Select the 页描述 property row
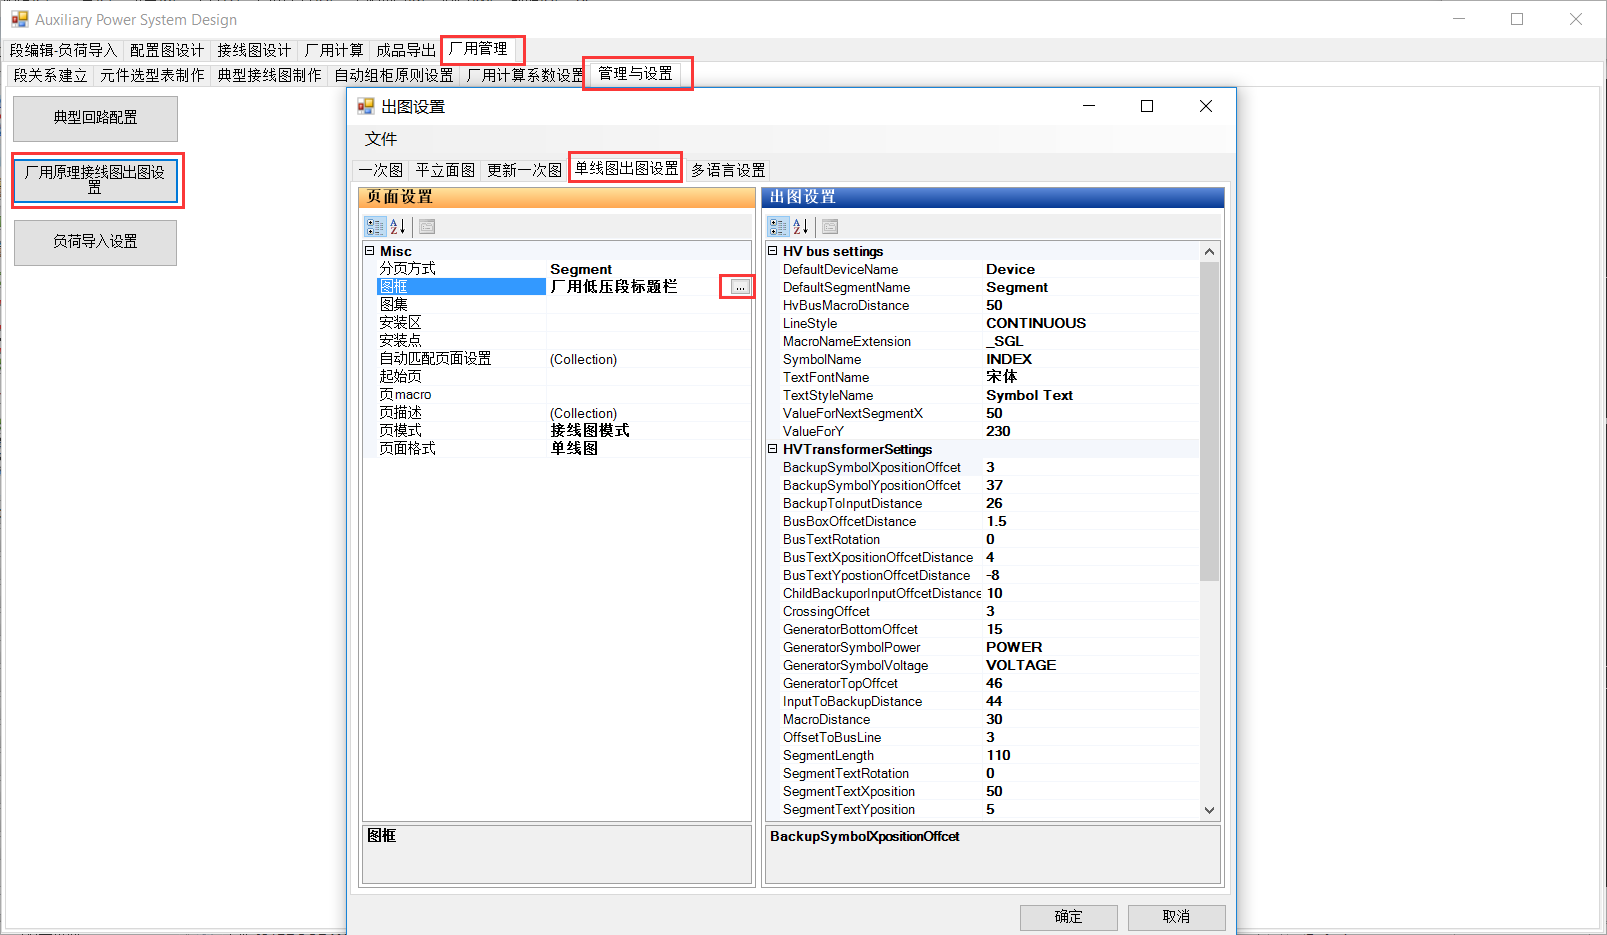Viewport: 1607px width, 935px height. coord(563,413)
